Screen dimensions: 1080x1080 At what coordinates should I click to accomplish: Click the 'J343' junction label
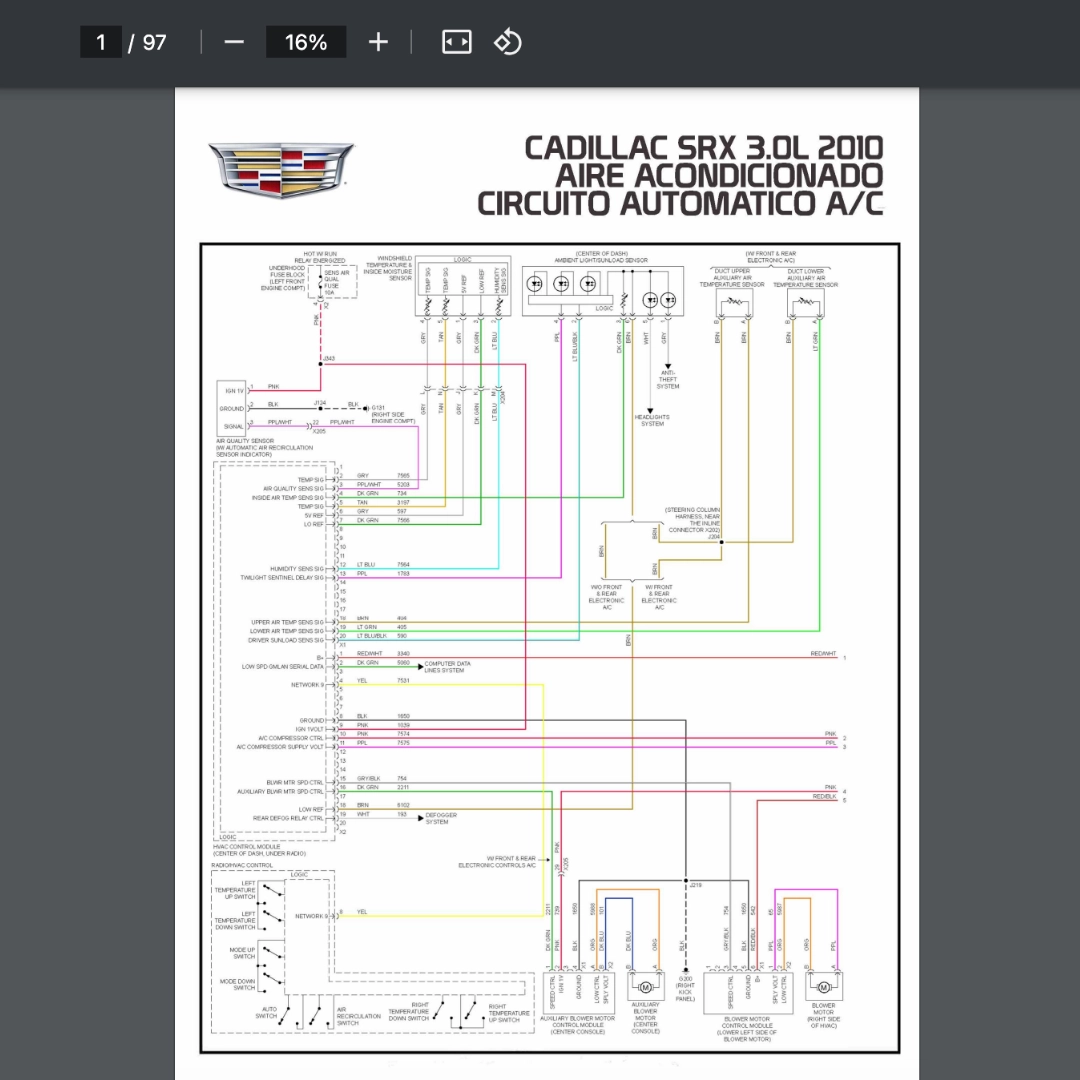click(x=329, y=358)
